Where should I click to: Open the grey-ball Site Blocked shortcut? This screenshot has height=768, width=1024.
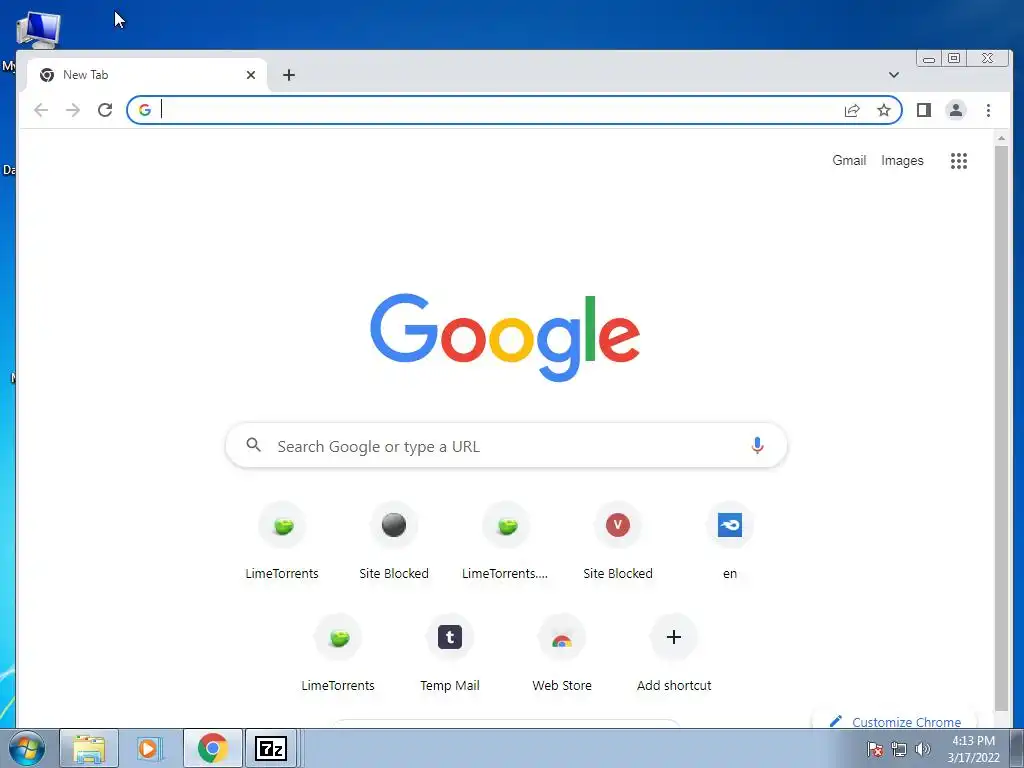(394, 542)
